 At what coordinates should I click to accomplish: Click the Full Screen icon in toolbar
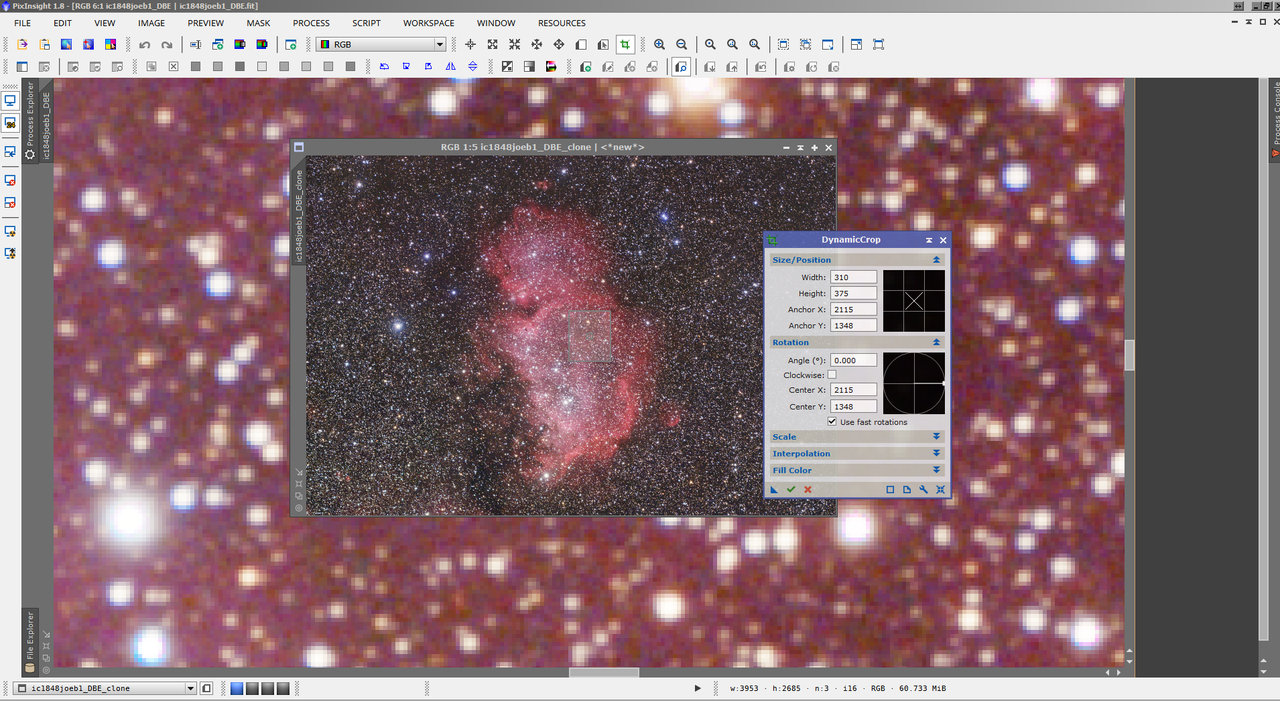tap(878, 45)
